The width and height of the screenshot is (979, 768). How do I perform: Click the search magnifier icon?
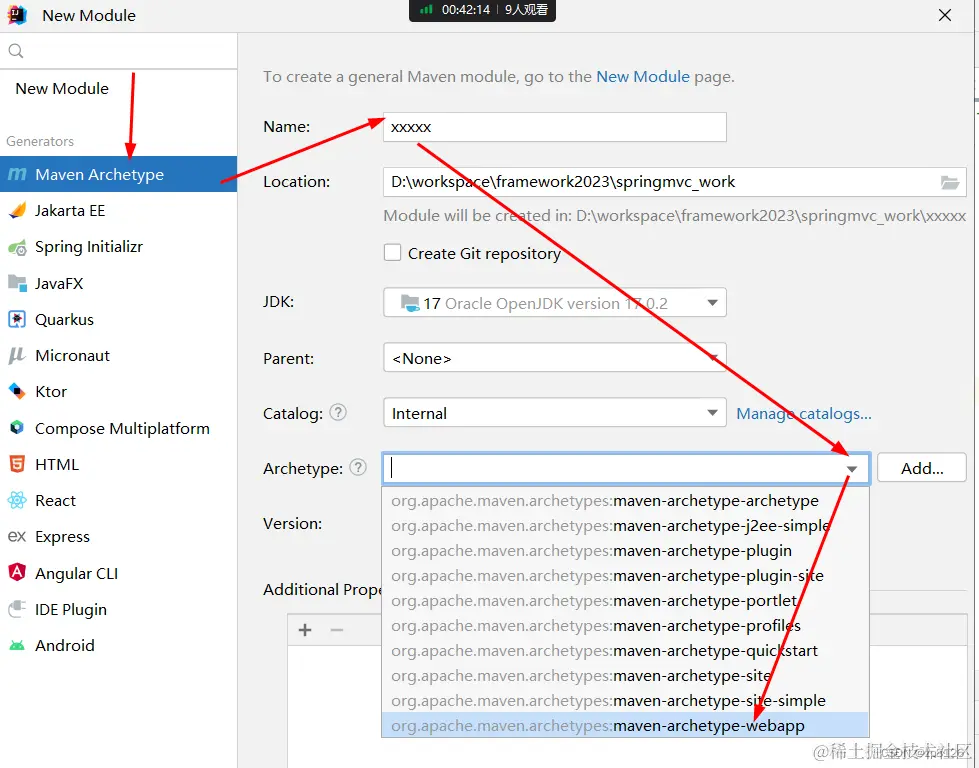tap(16, 51)
